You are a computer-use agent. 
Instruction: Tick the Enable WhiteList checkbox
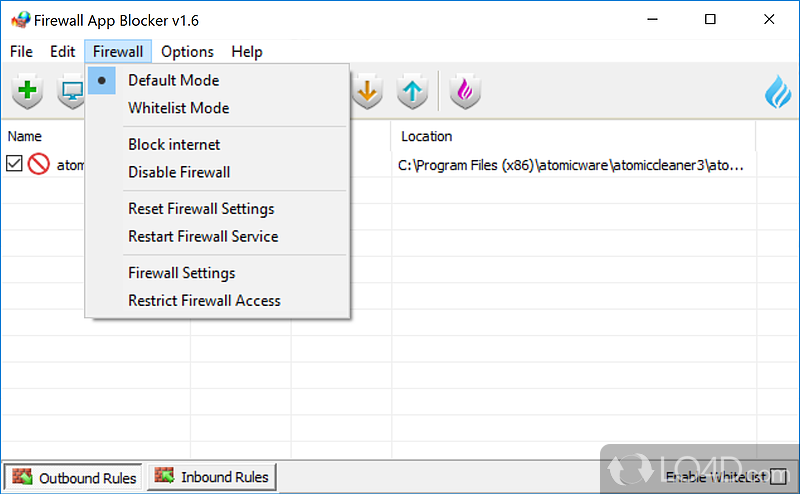[x=778, y=477]
